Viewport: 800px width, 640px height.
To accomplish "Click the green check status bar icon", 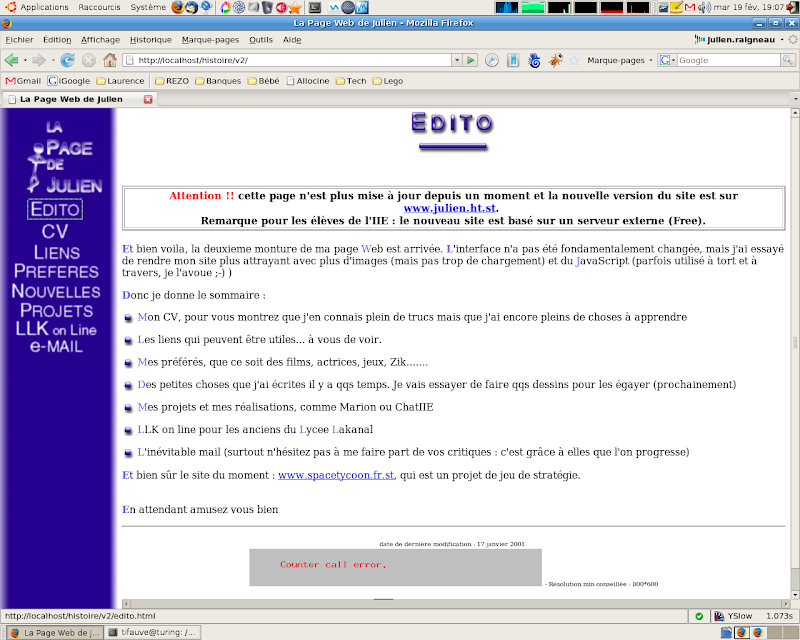I will tap(699, 616).
